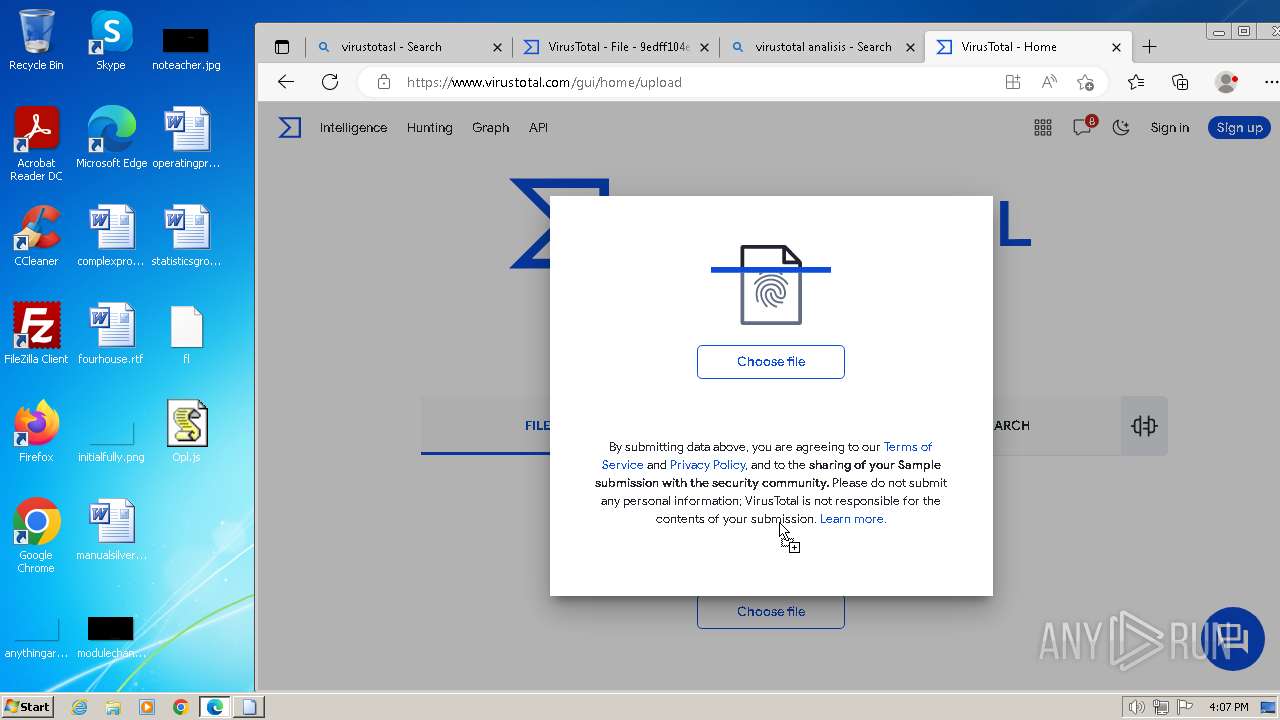Image resolution: width=1280 pixels, height=720 pixels.
Task: Select the anythingar... desktop file
Action: coord(36,638)
